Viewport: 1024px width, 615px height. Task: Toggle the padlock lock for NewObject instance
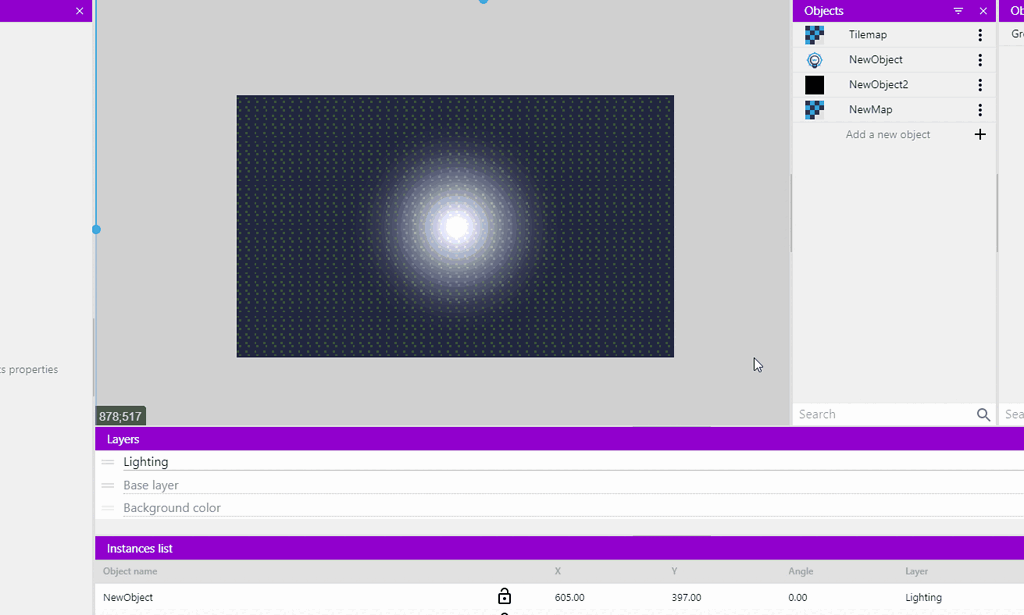(x=504, y=595)
